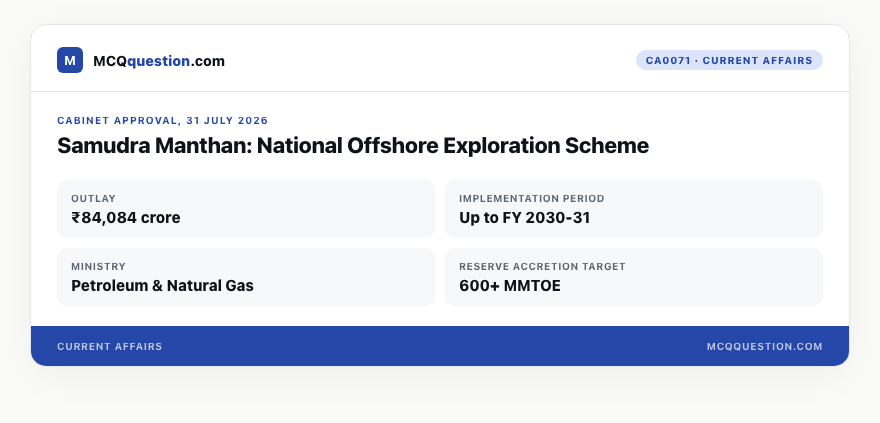Click the Cabinet Approval 31 July 2026 label
The height and width of the screenshot is (423, 880).
pyautogui.click(x=163, y=121)
